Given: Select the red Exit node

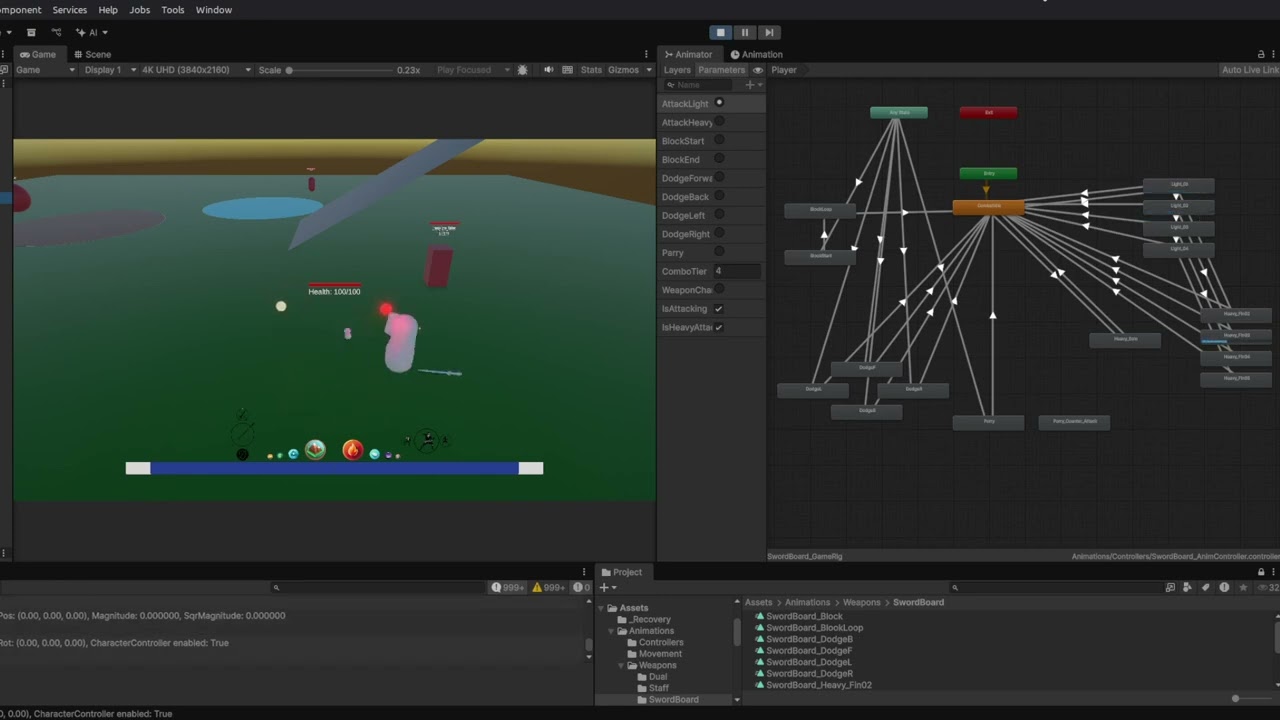Looking at the screenshot, I should pos(988,113).
